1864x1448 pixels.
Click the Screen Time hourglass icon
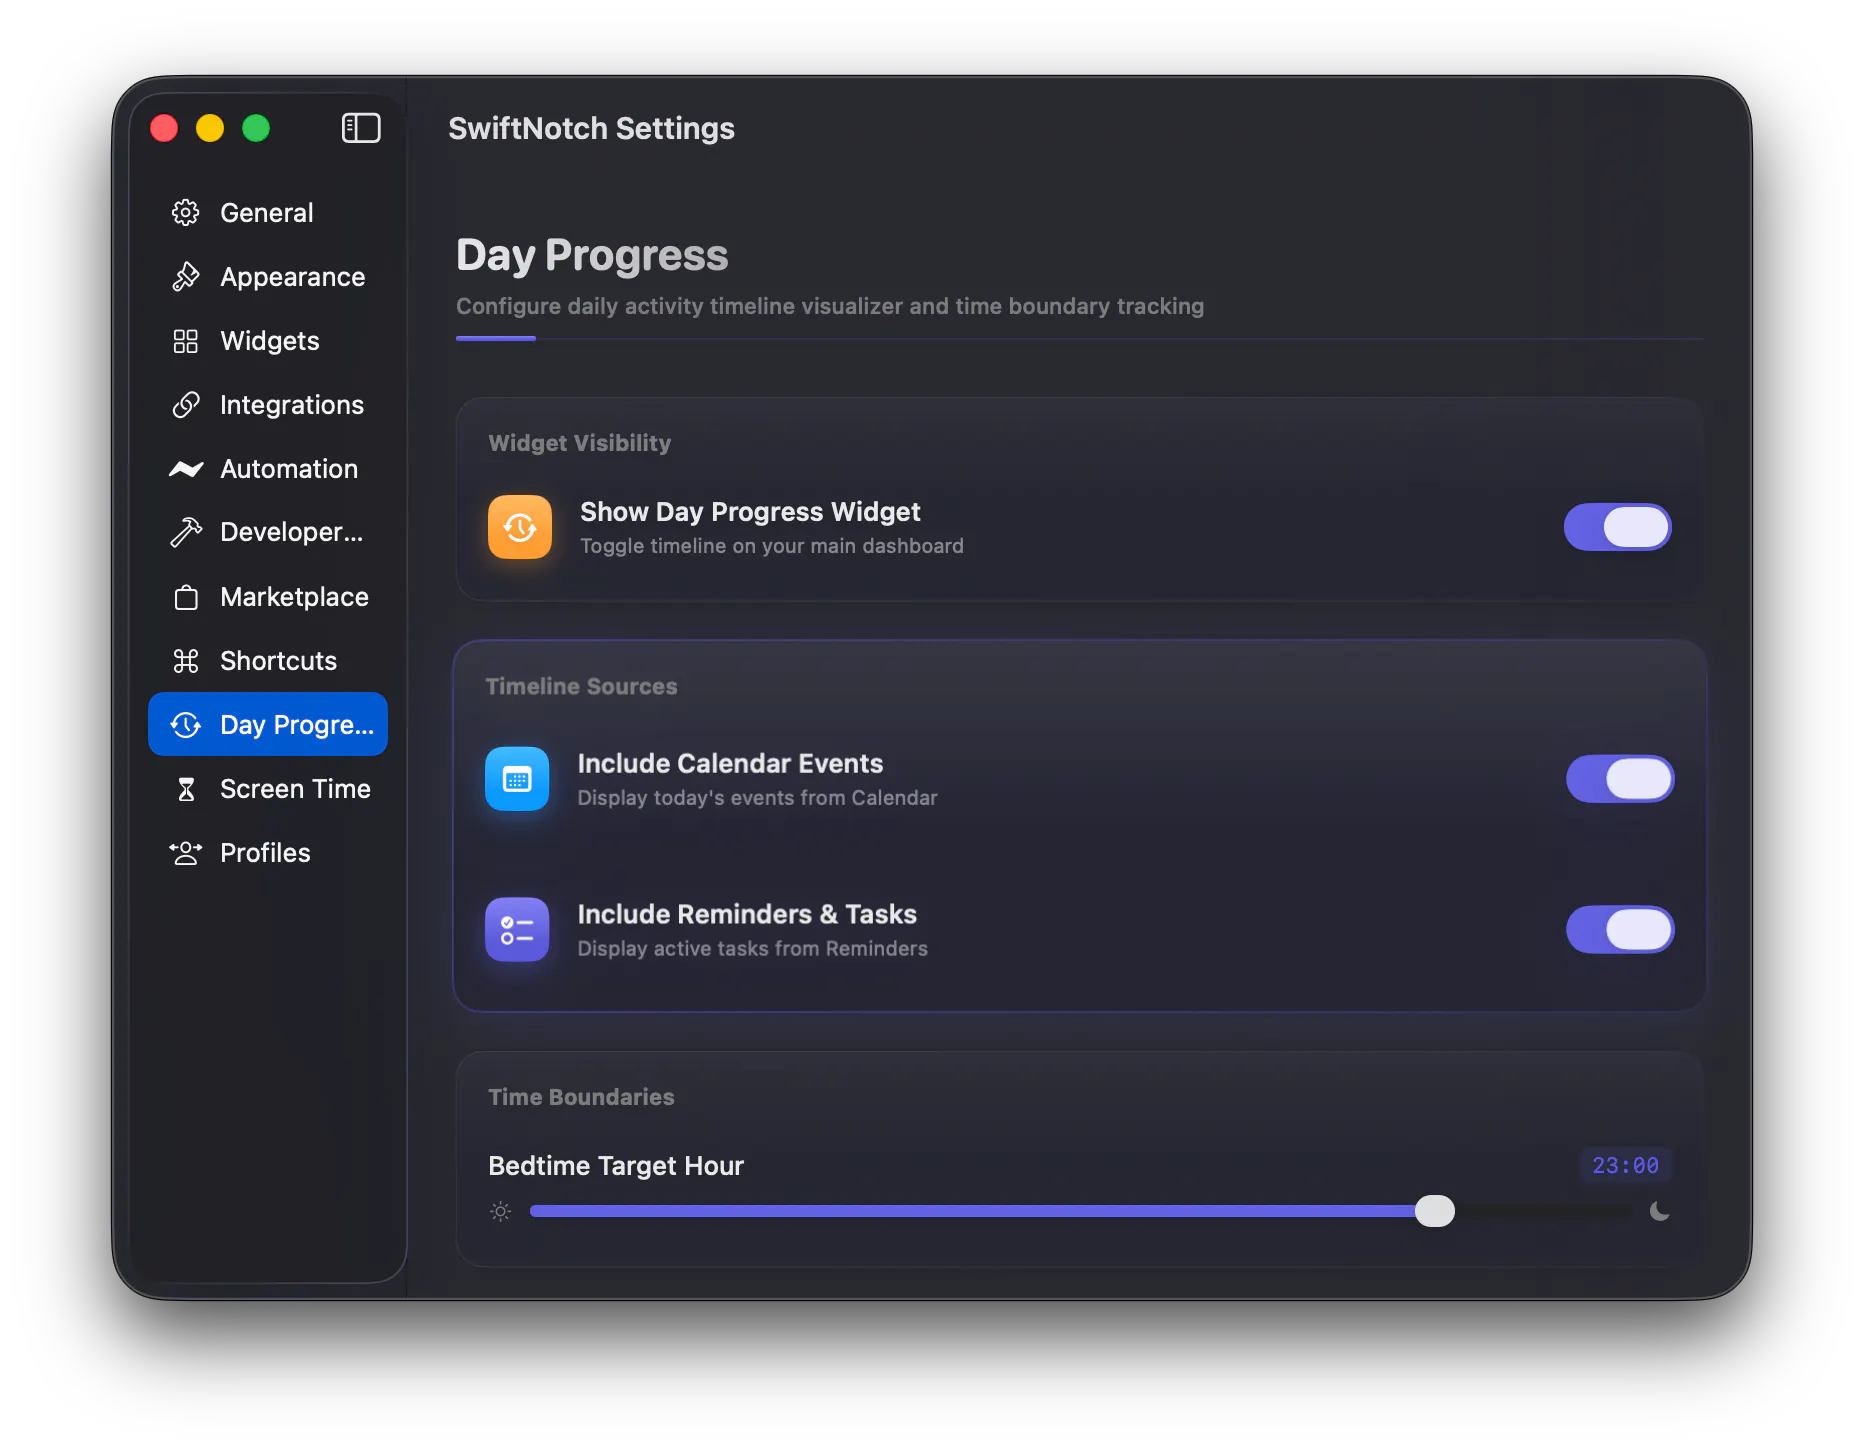(x=186, y=789)
